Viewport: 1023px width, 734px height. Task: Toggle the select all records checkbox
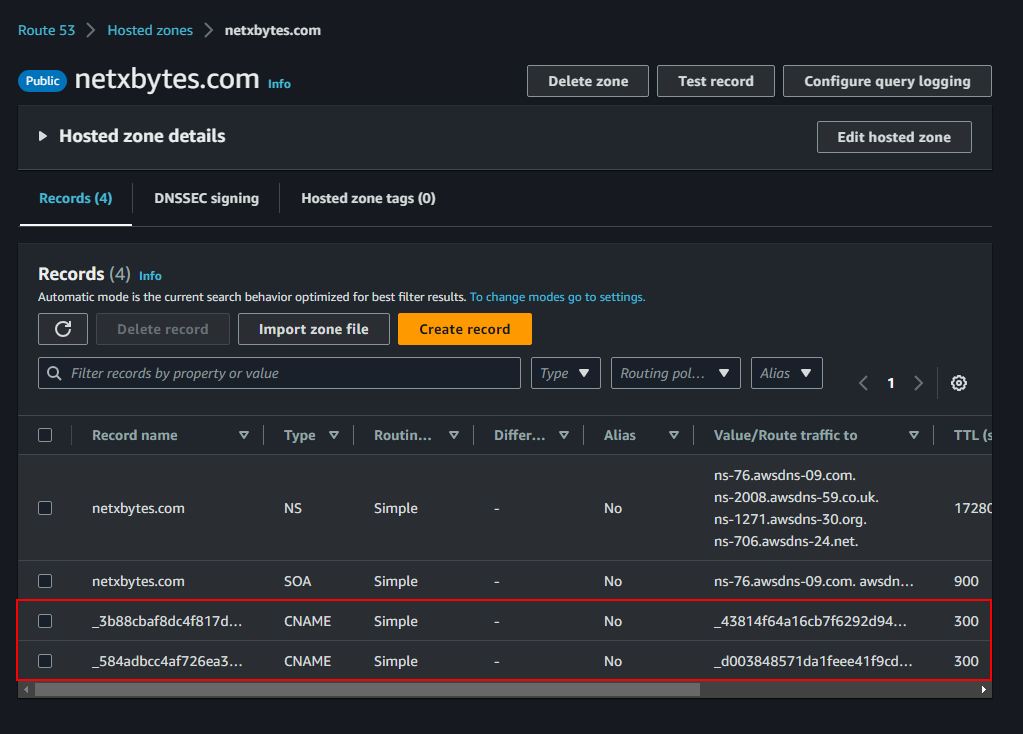point(45,435)
